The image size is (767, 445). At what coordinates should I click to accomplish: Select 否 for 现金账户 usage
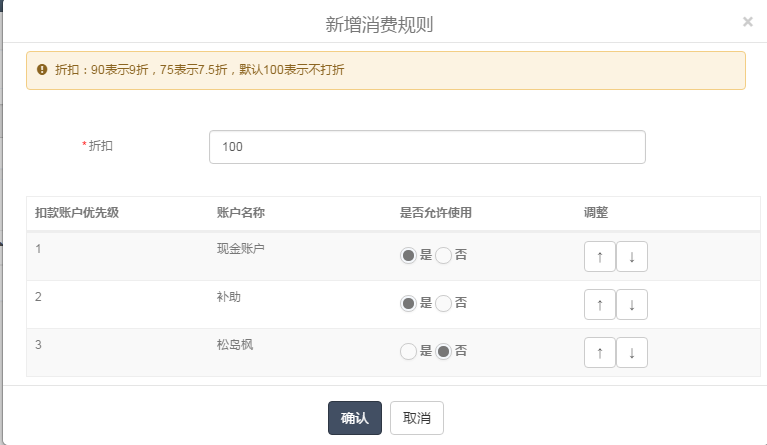[x=443, y=255]
